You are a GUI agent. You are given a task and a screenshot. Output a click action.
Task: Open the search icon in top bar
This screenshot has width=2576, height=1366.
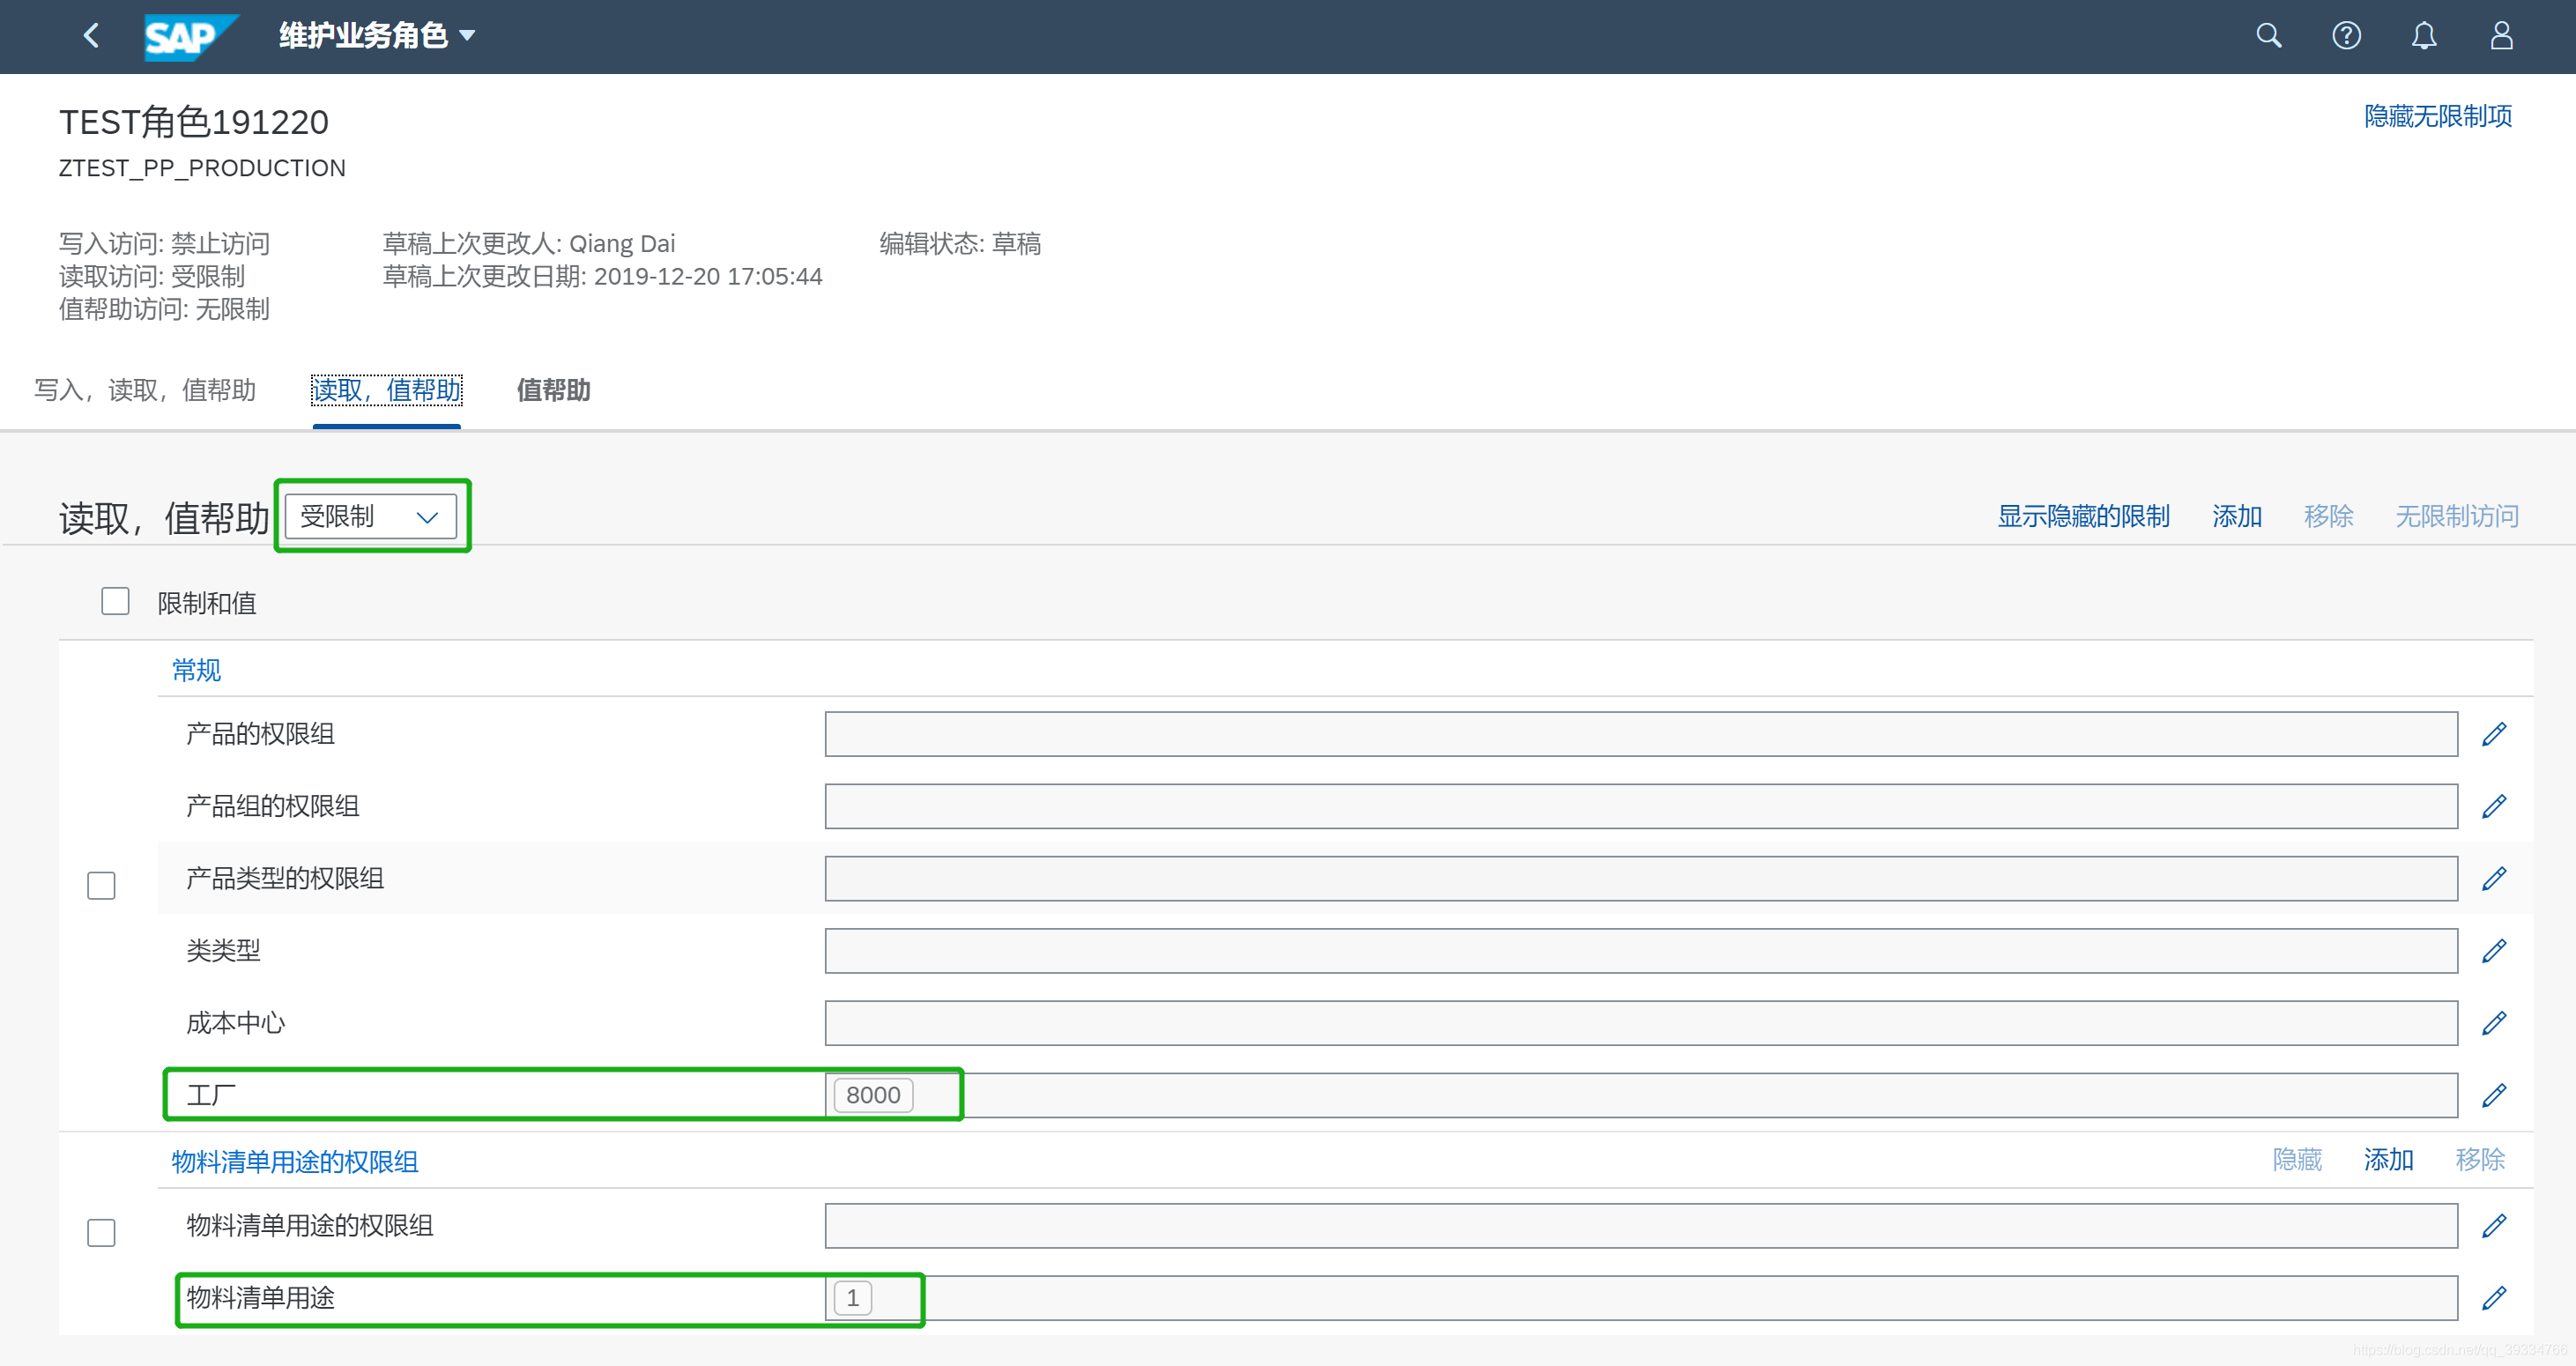(x=2268, y=36)
